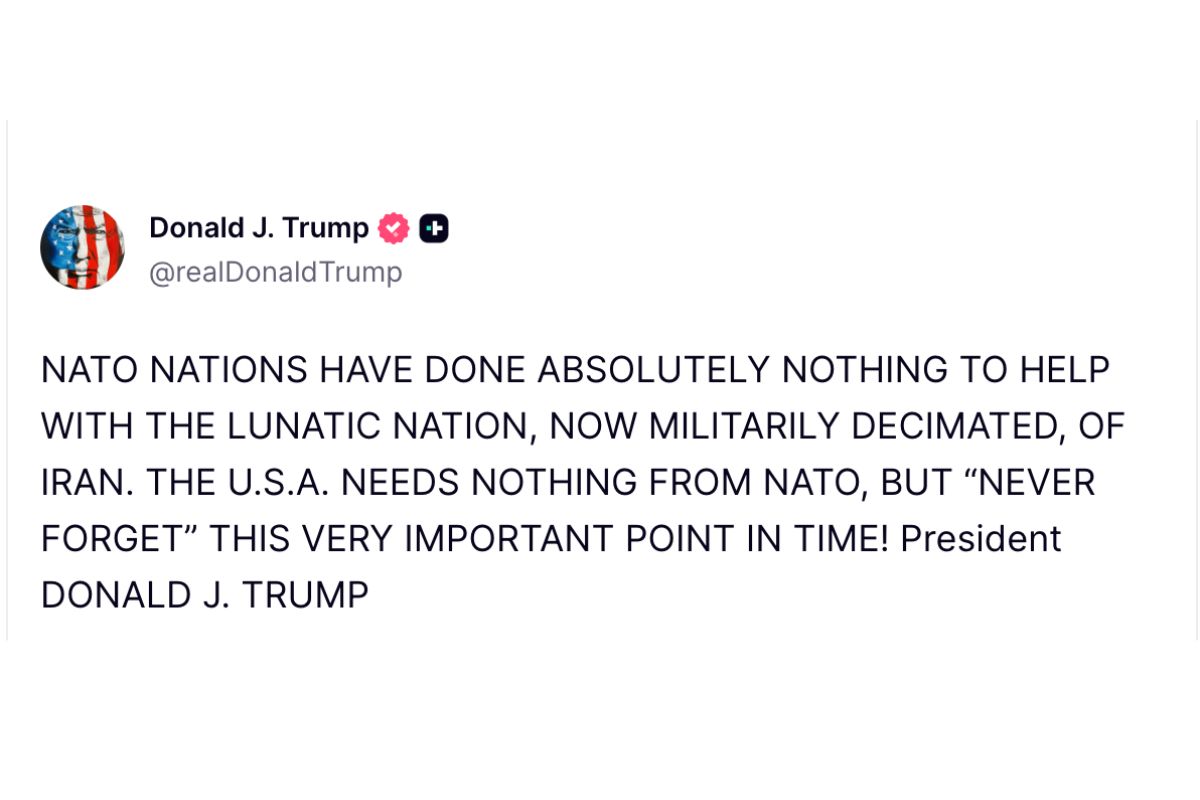Click the words "POINT IN TIME!"

click(x=757, y=539)
